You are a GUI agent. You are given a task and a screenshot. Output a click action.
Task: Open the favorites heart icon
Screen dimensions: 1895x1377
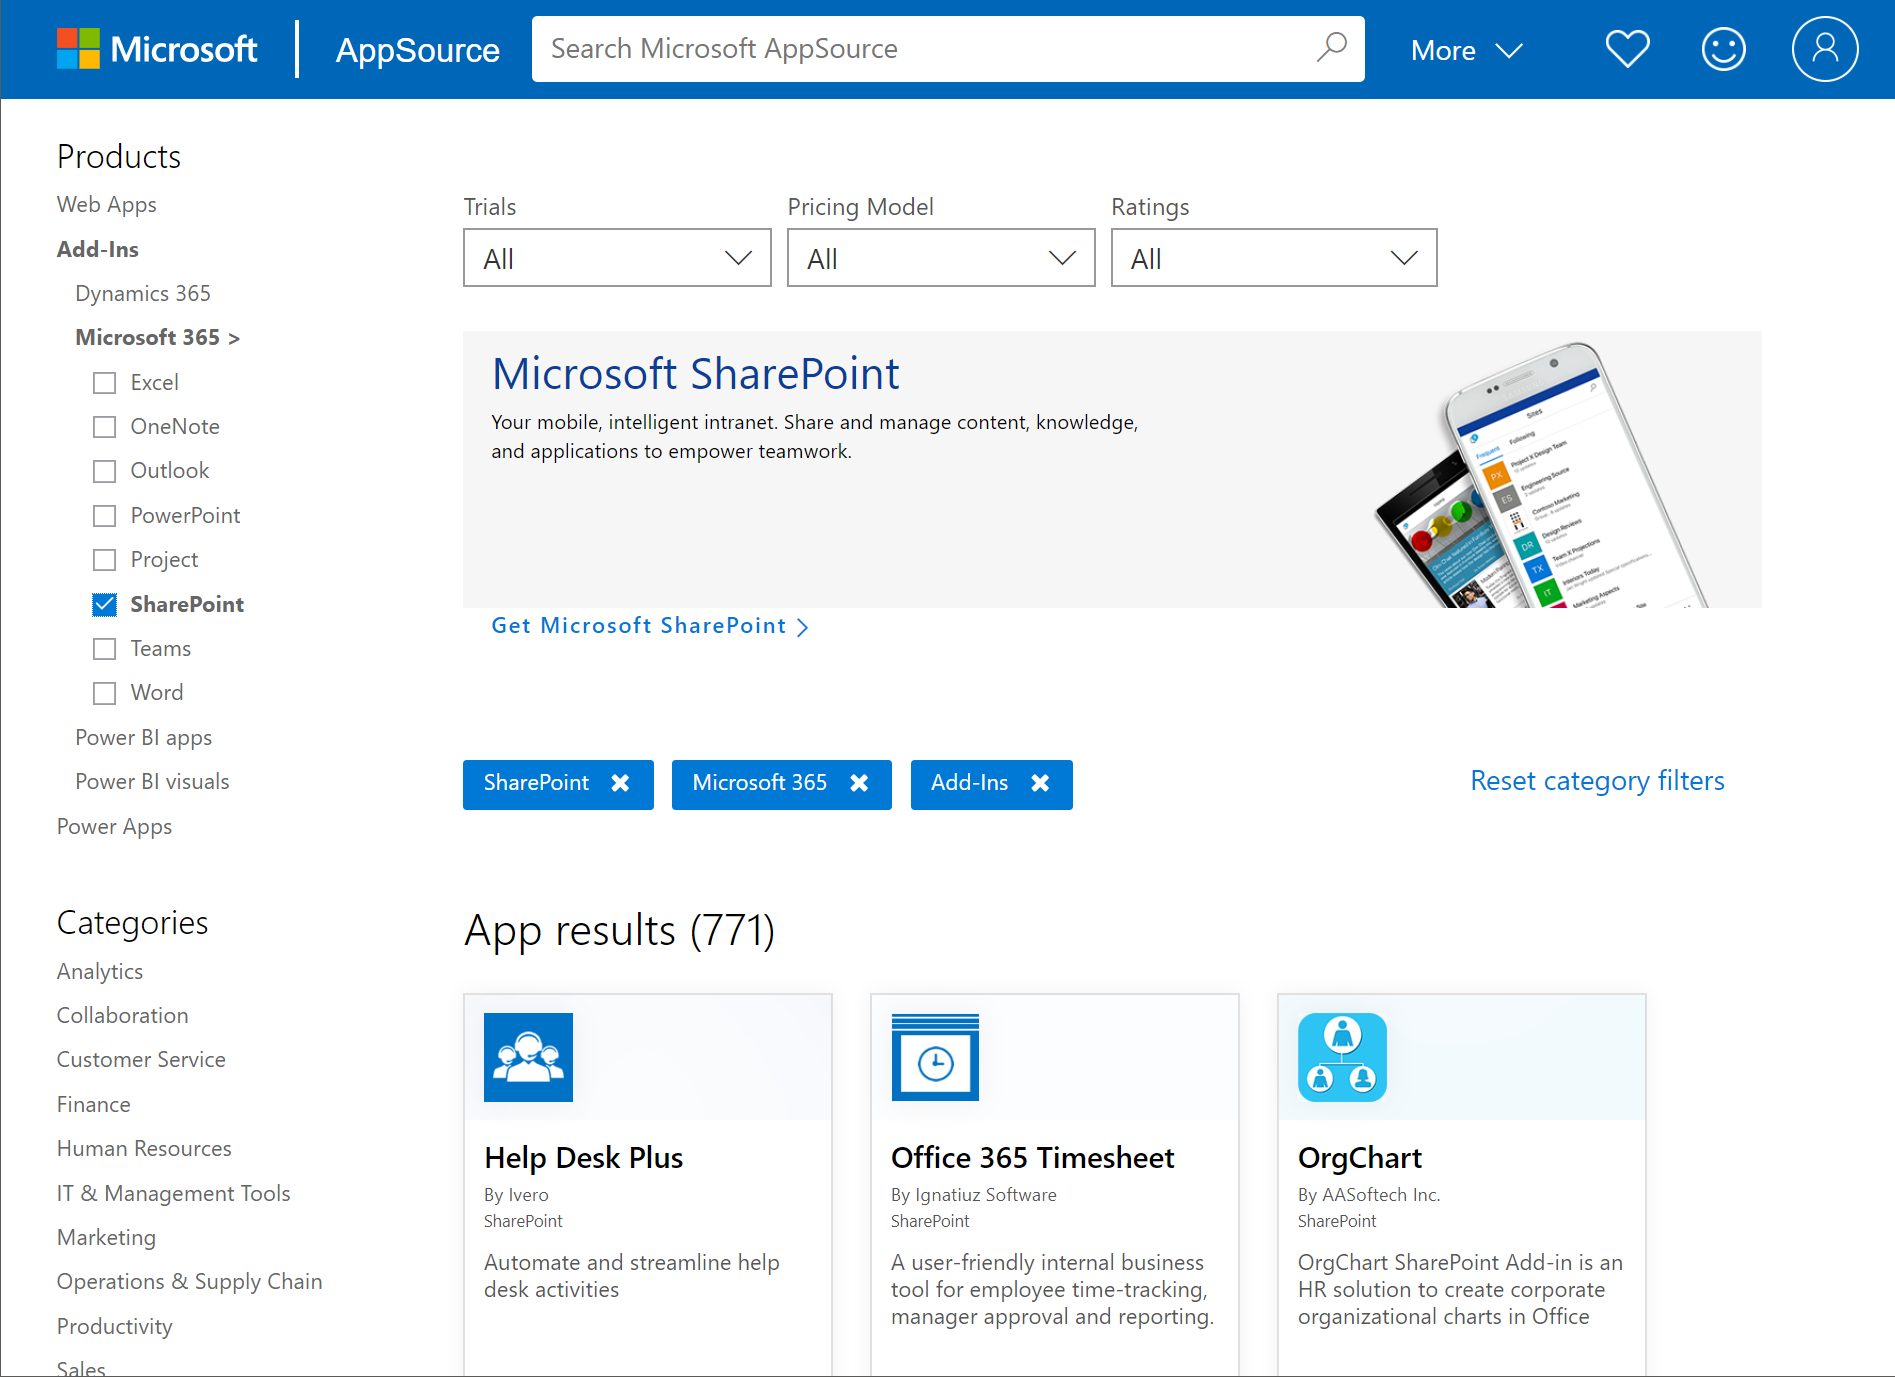(1627, 49)
